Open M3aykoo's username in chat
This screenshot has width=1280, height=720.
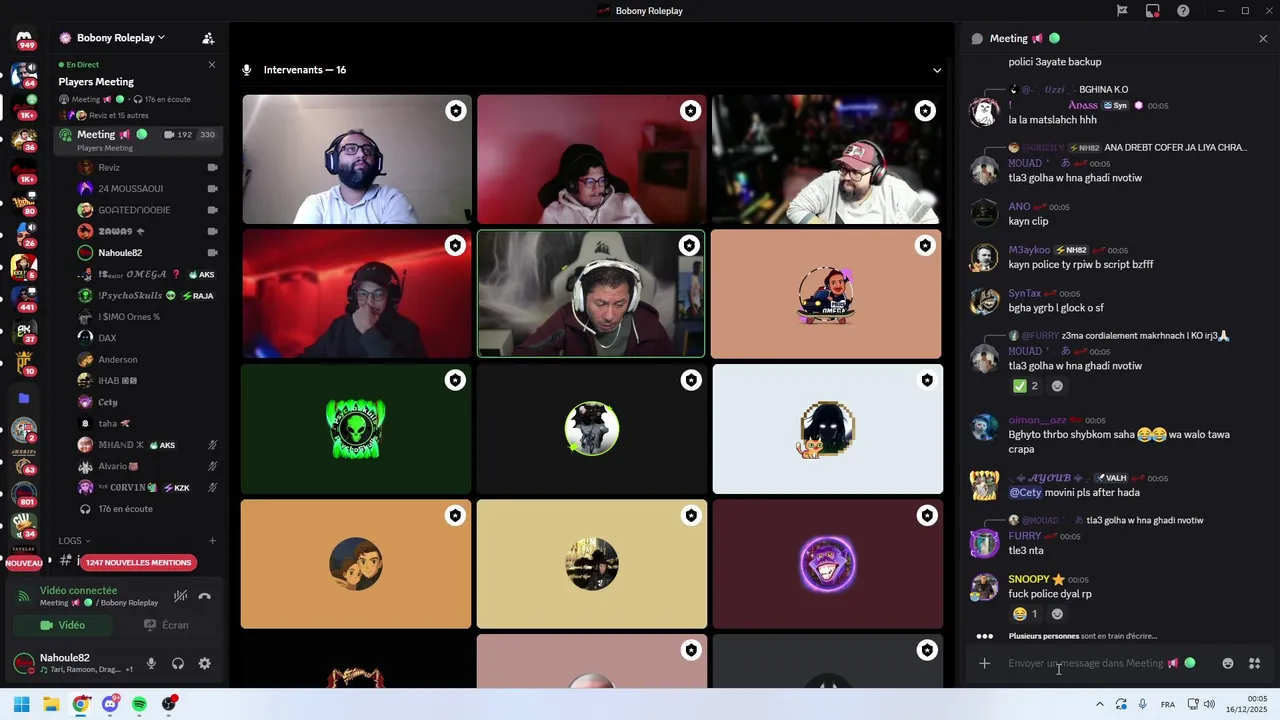click(1029, 250)
